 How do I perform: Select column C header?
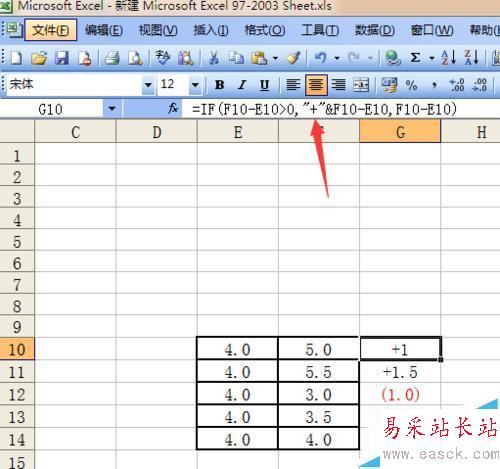pos(75,132)
